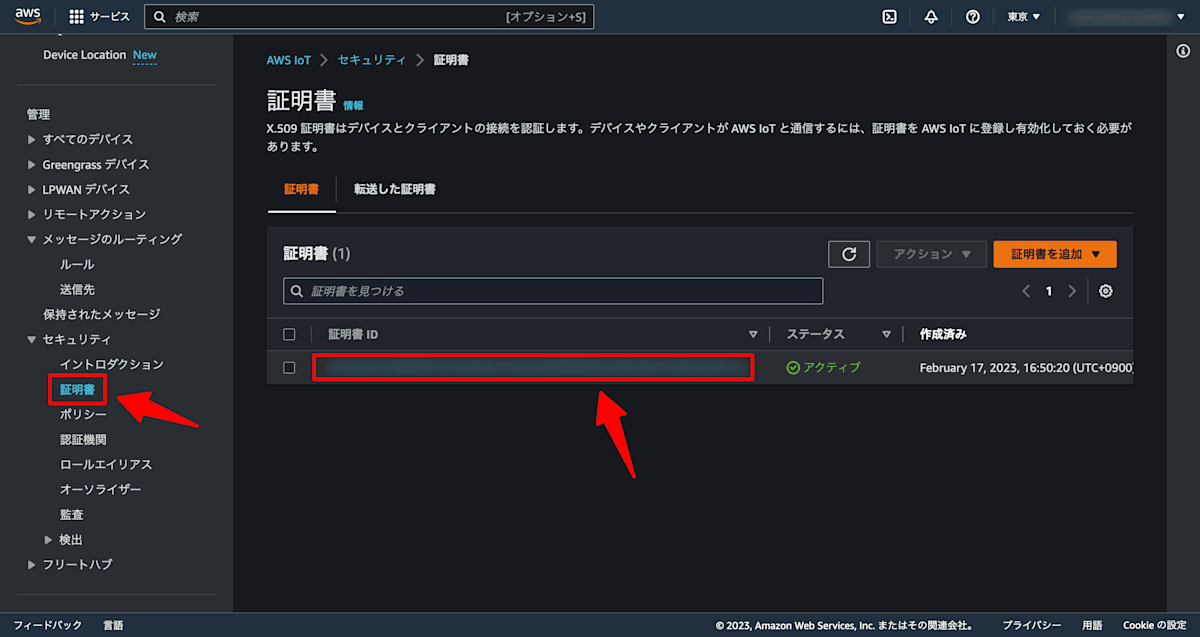Open the 情報 link beside title
This screenshot has width=1200, height=637.
point(353,105)
